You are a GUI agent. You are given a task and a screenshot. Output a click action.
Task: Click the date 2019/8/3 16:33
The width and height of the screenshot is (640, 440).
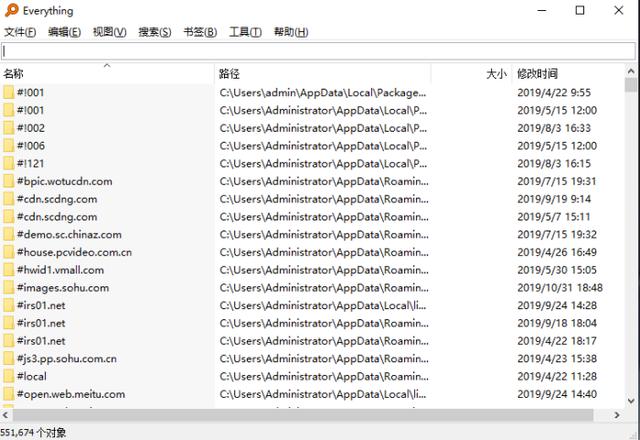pos(554,128)
